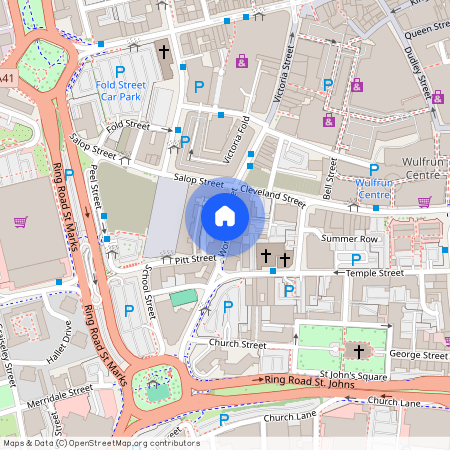Select the shopping bag icon on Dudley Street
Screen dimensions: 450x450
pyautogui.click(x=438, y=97)
